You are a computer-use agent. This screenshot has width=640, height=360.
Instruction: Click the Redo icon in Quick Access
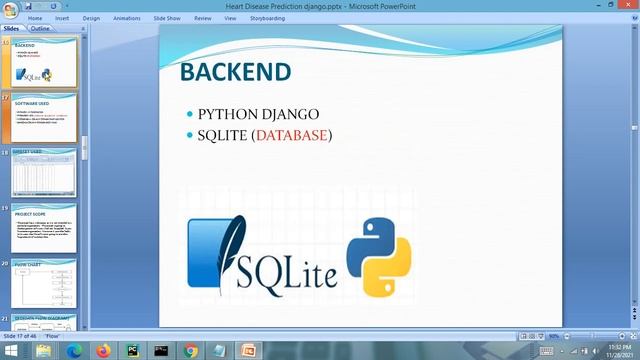pos(53,6)
